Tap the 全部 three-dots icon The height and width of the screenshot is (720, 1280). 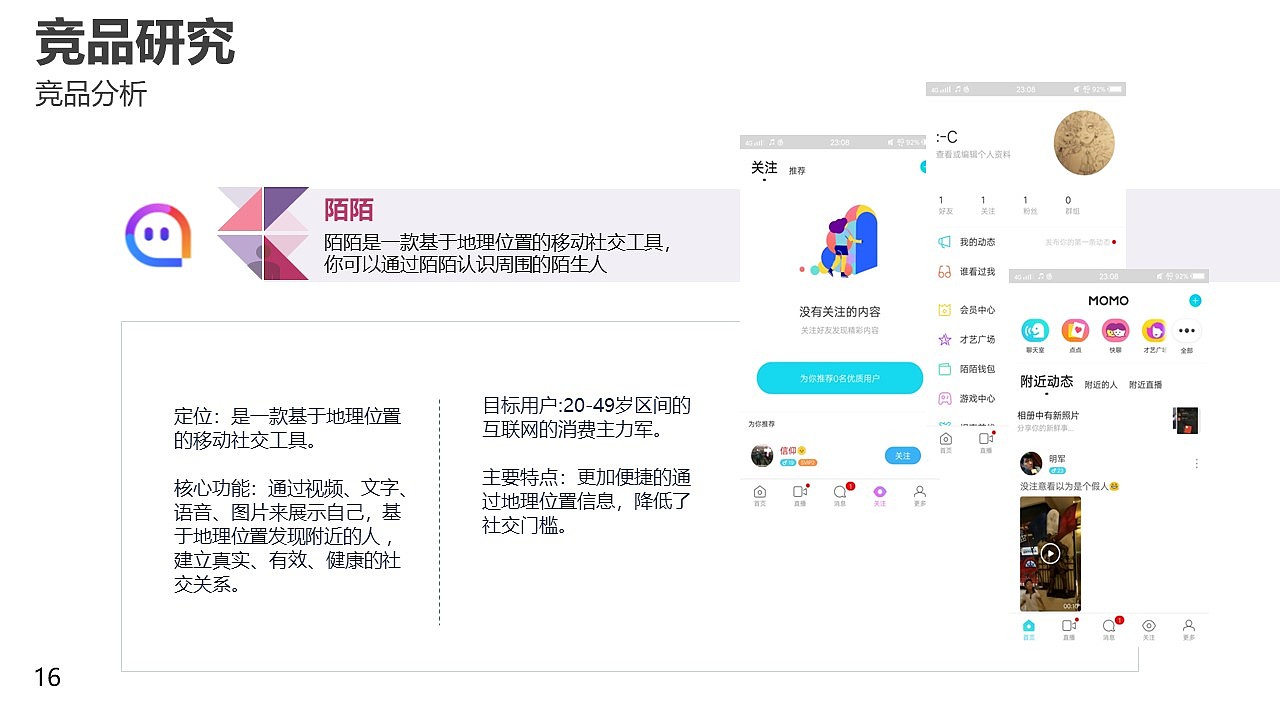click(x=1187, y=330)
